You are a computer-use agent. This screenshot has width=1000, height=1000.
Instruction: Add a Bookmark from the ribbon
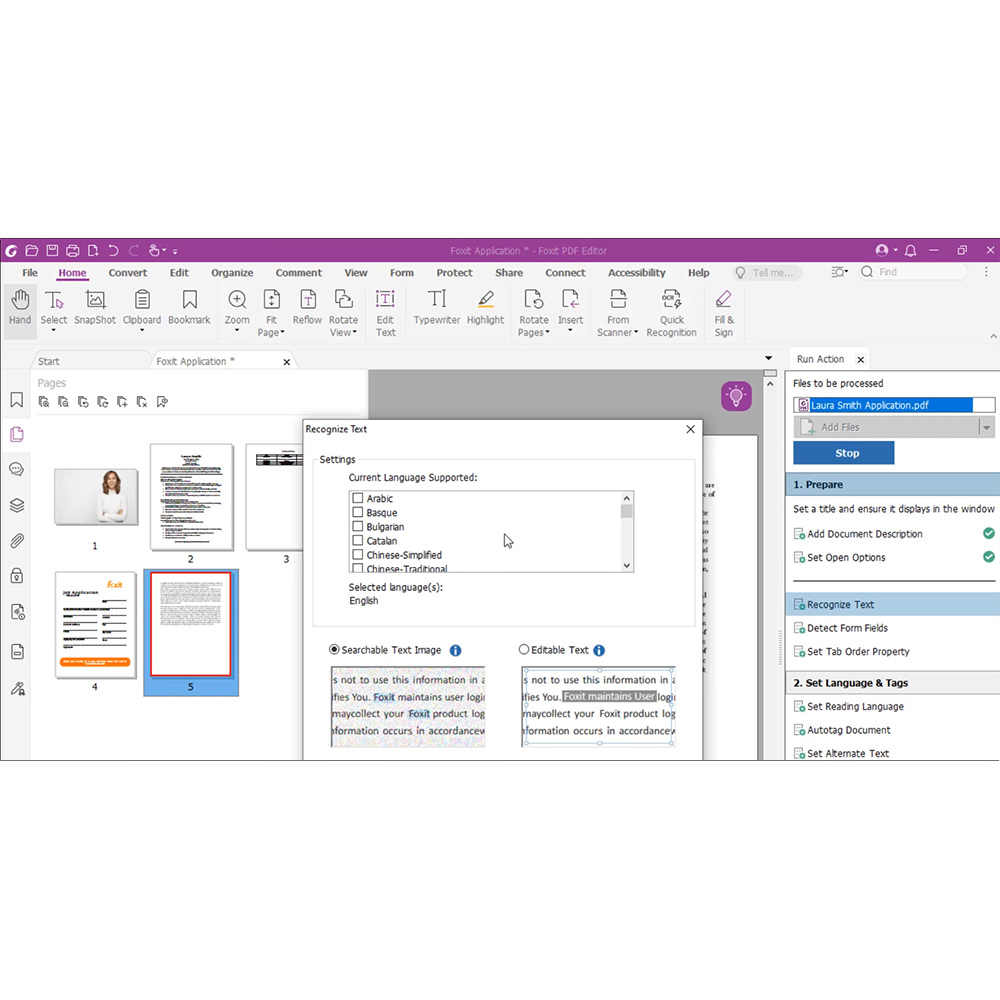tap(189, 307)
